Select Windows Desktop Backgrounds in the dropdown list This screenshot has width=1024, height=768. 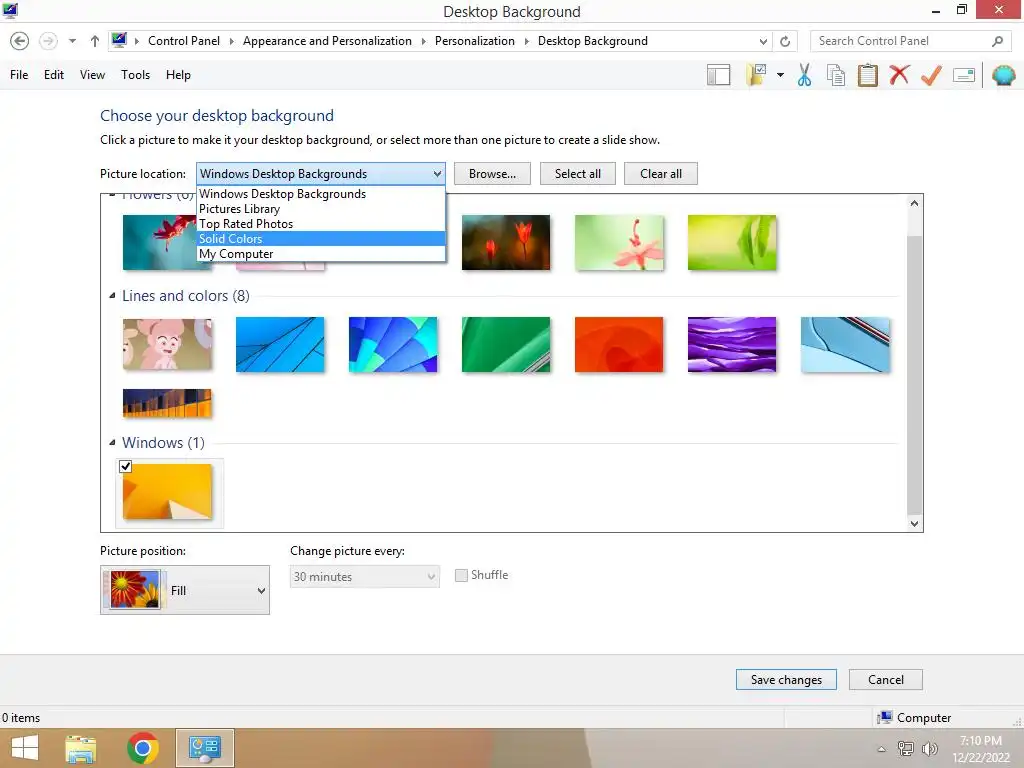pos(321,194)
